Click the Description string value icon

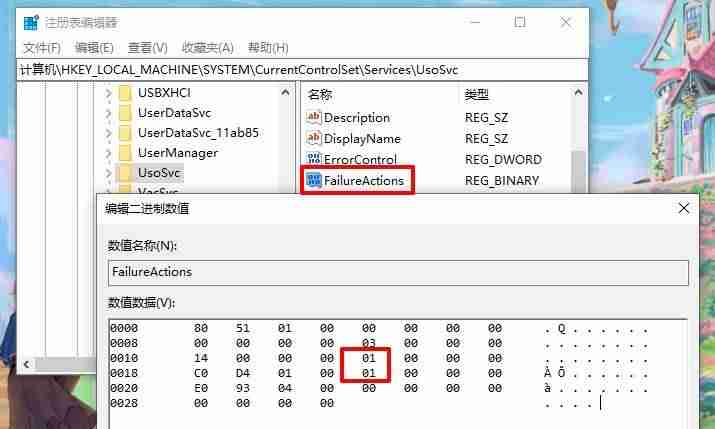pos(314,117)
